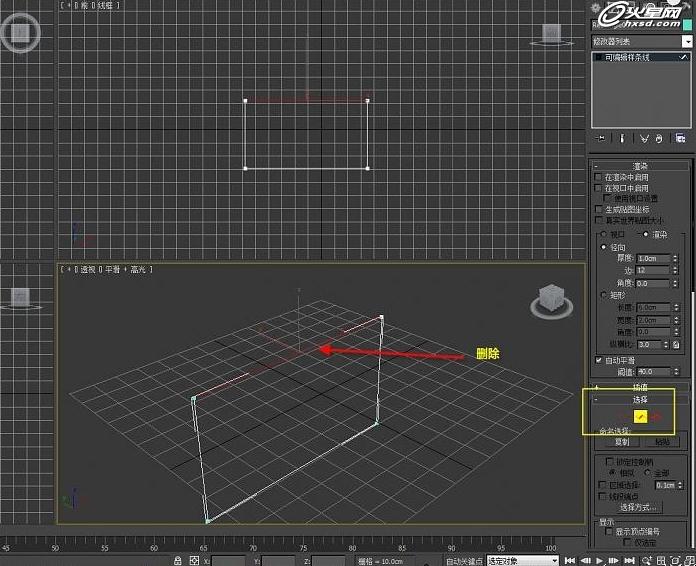Click the Pin Stack icon
This screenshot has width=696, height=566.
601,138
